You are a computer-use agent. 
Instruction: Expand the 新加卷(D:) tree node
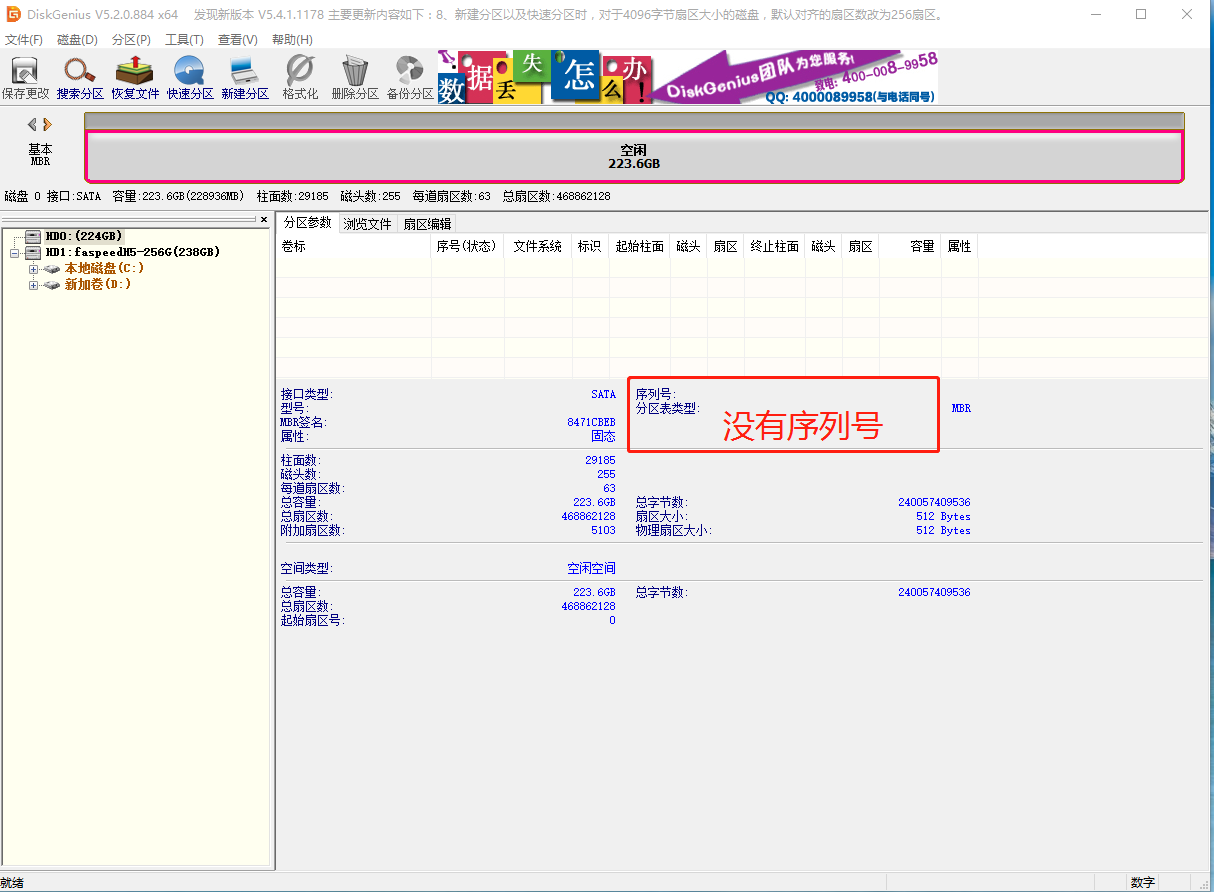34,285
